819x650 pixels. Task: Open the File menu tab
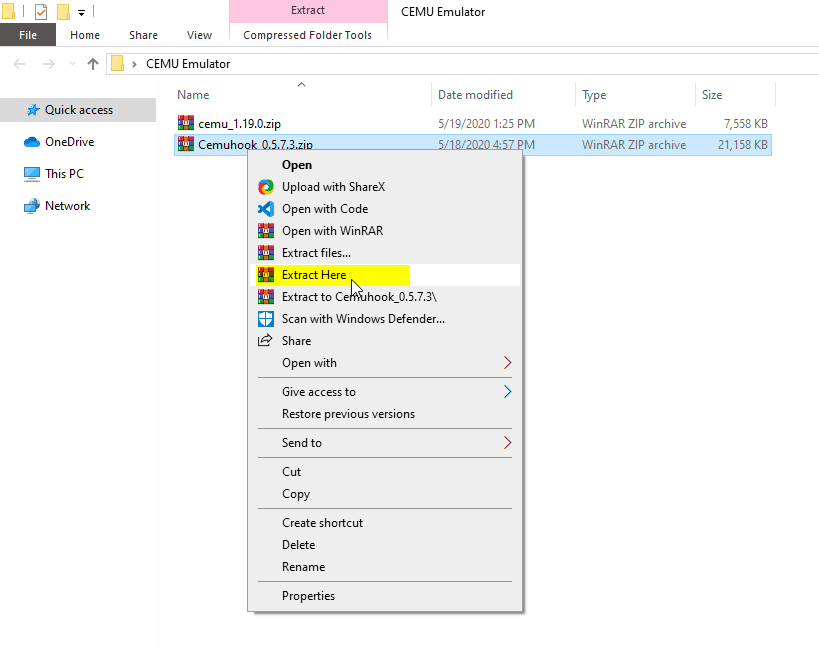tap(28, 35)
